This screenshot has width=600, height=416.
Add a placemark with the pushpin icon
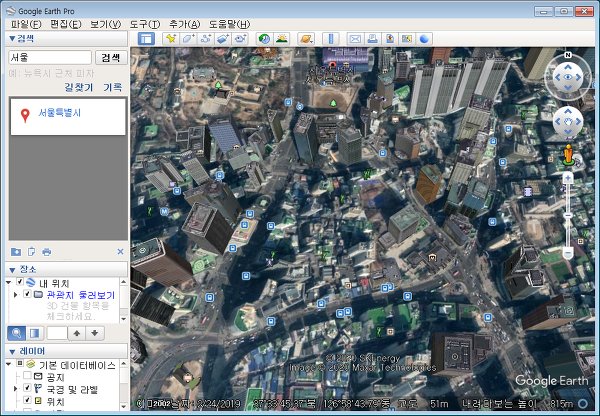click(171, 39)
